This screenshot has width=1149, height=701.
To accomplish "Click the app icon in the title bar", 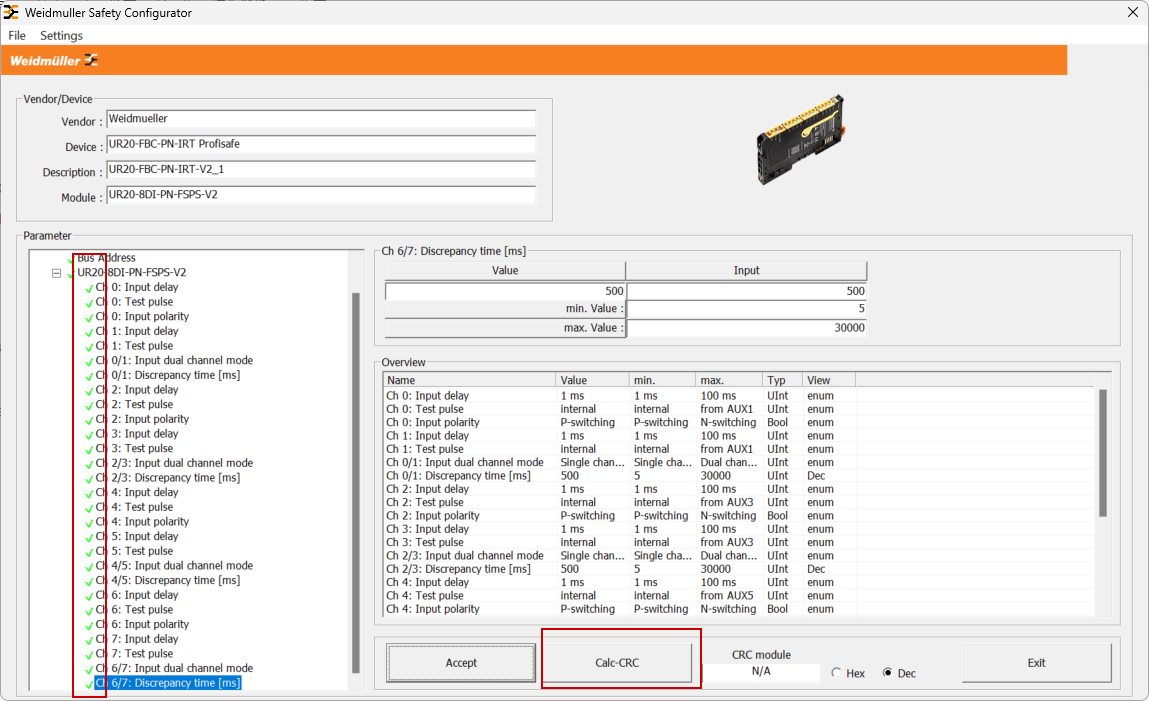I will click(x=11, y=12).
